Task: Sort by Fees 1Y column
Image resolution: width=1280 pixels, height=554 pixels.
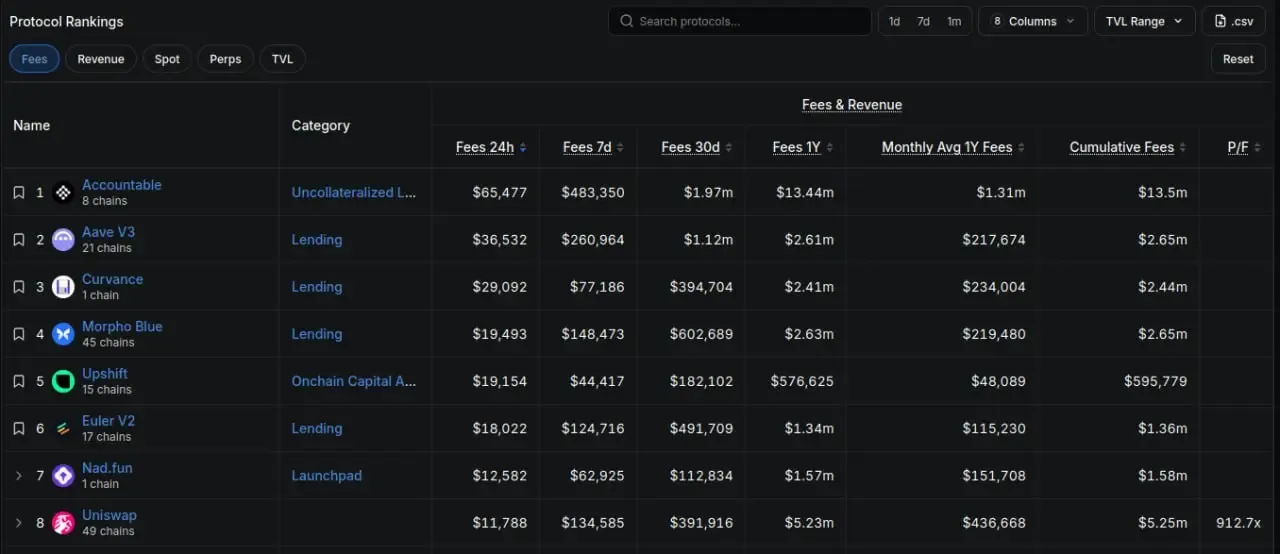Action: [802, 147]
